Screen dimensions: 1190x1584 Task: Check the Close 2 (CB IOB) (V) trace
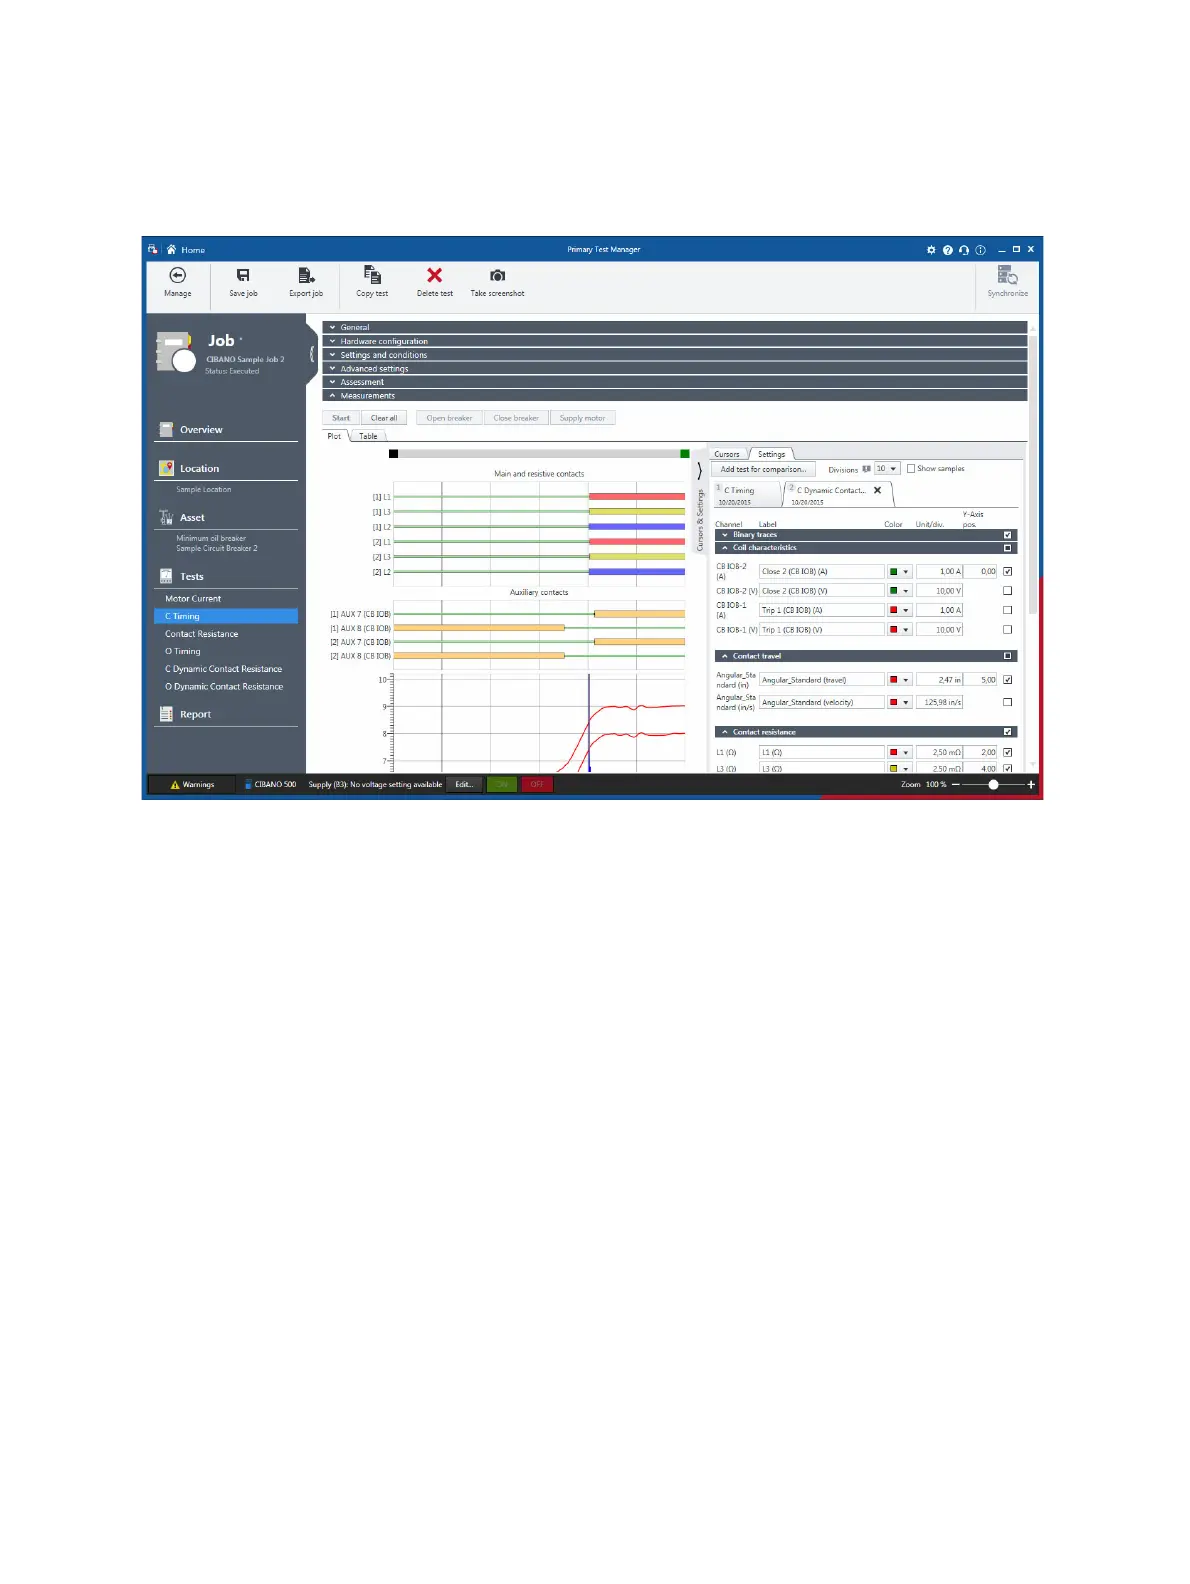pyautogui.click(x=1007, y=591)
